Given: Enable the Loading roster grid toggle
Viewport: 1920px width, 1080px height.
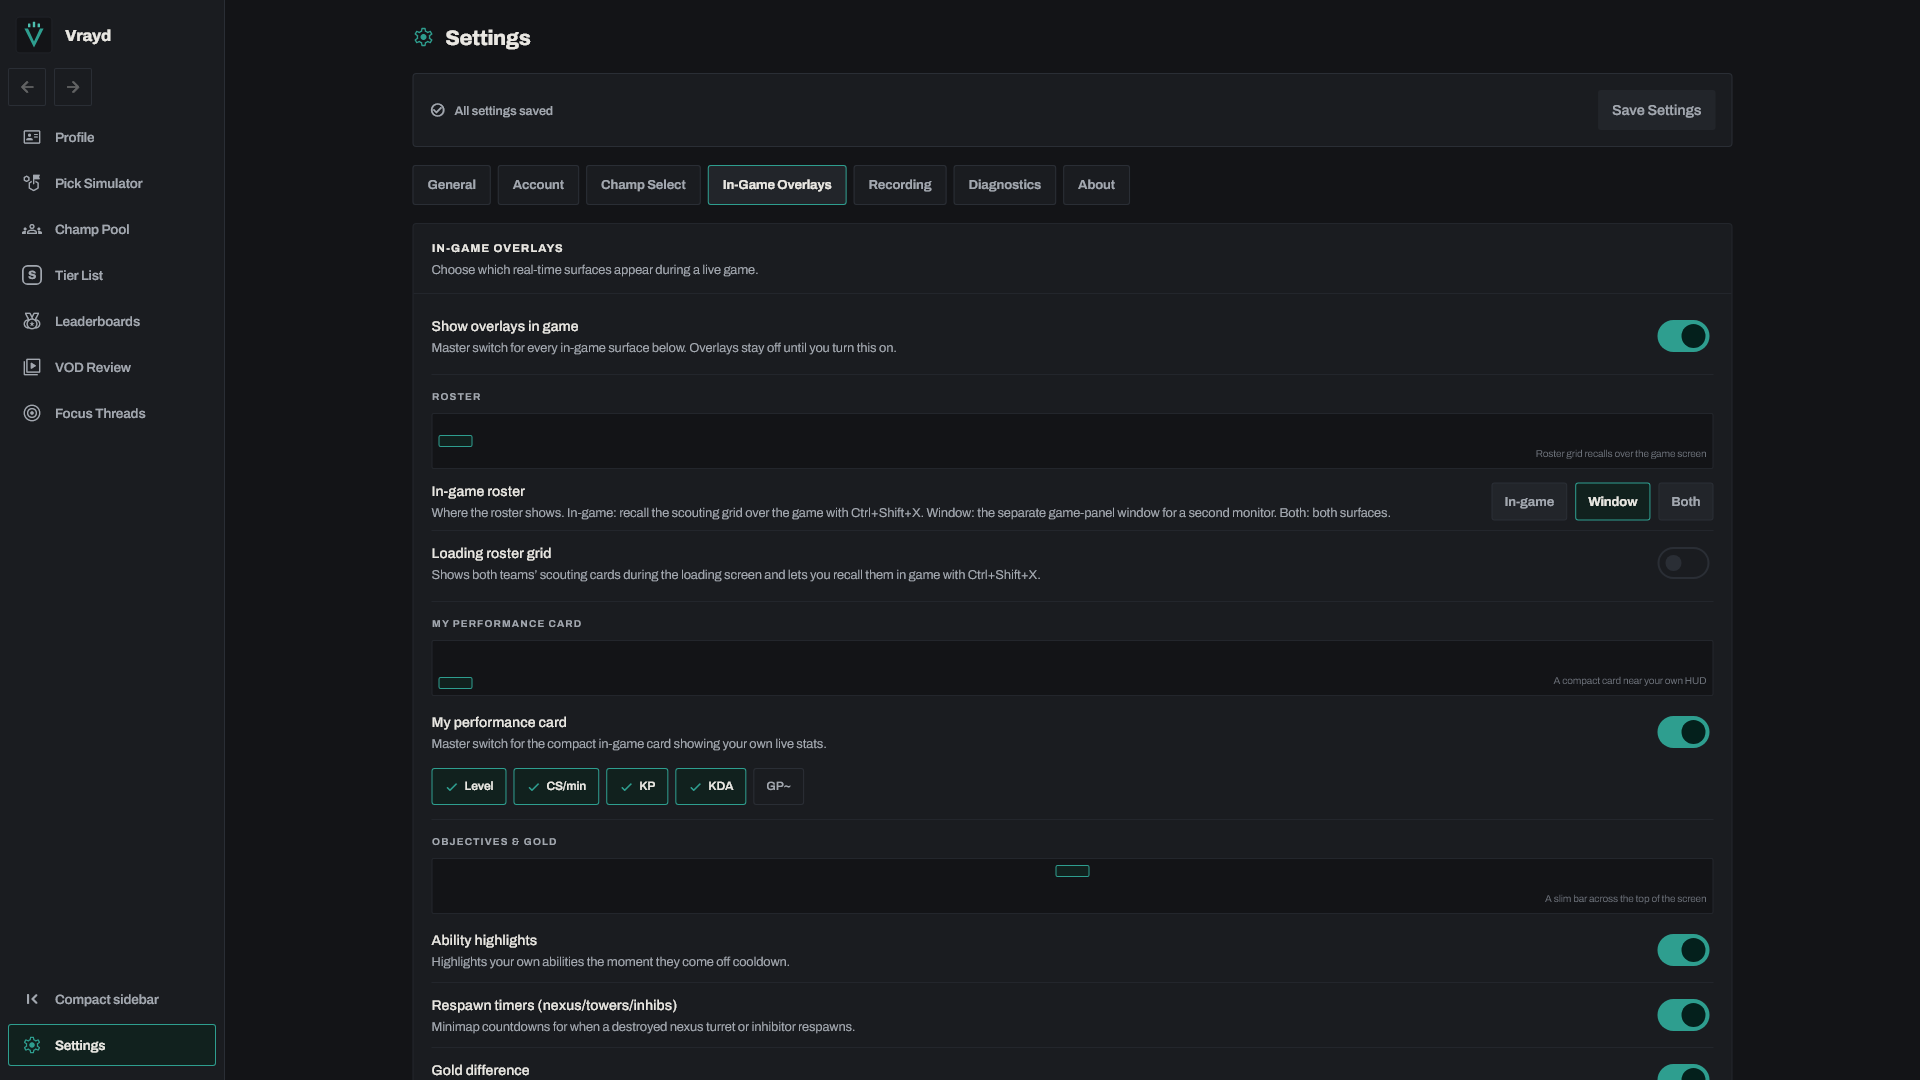Looking at the screenshot, I should tap(1683, 563).
